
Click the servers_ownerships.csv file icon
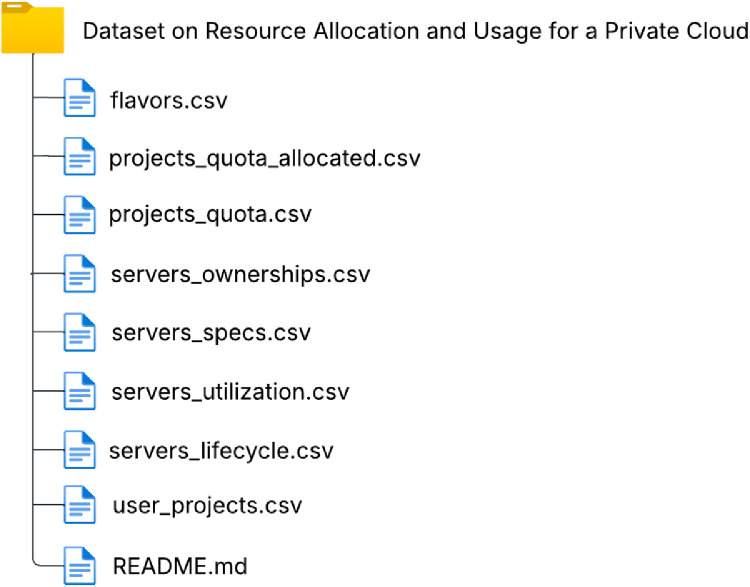(x=79, y=274)
